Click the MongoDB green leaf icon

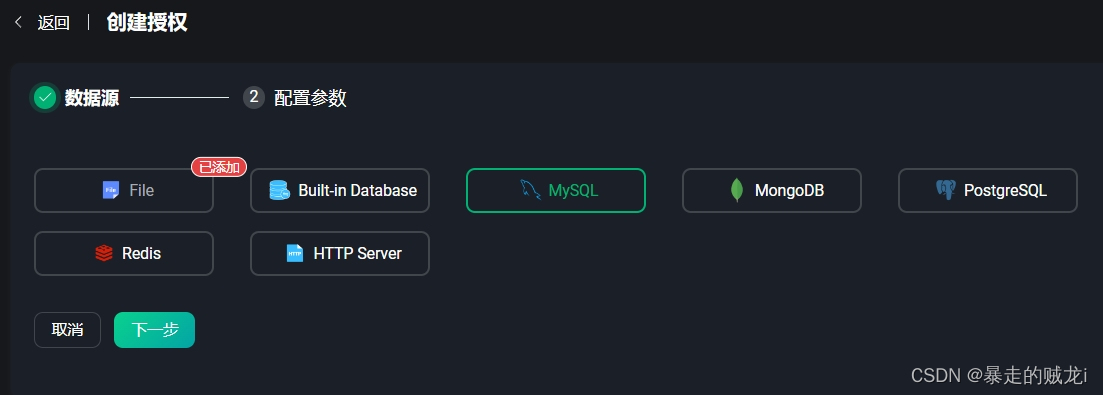[x=737, y=190]
